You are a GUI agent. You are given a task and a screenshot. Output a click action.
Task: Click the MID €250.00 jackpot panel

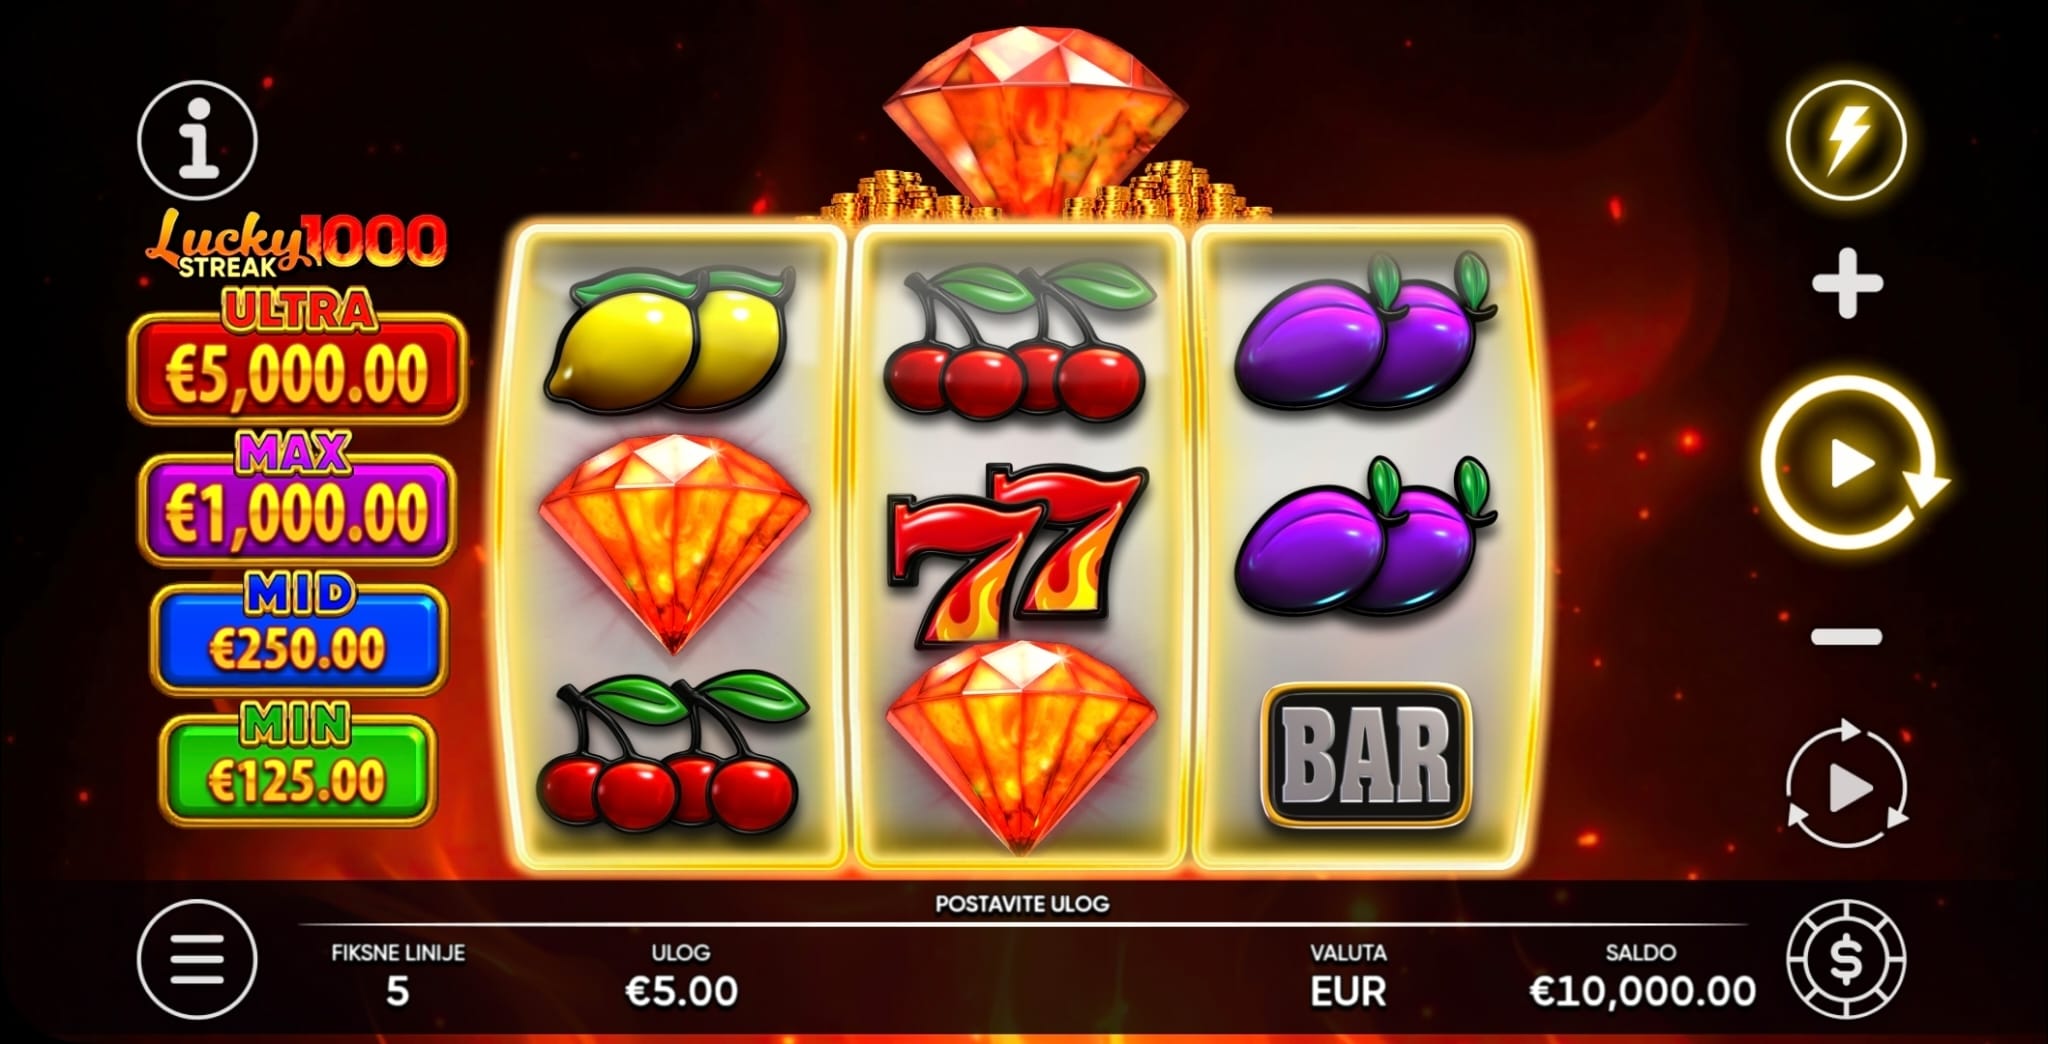(x=298, y=634)
